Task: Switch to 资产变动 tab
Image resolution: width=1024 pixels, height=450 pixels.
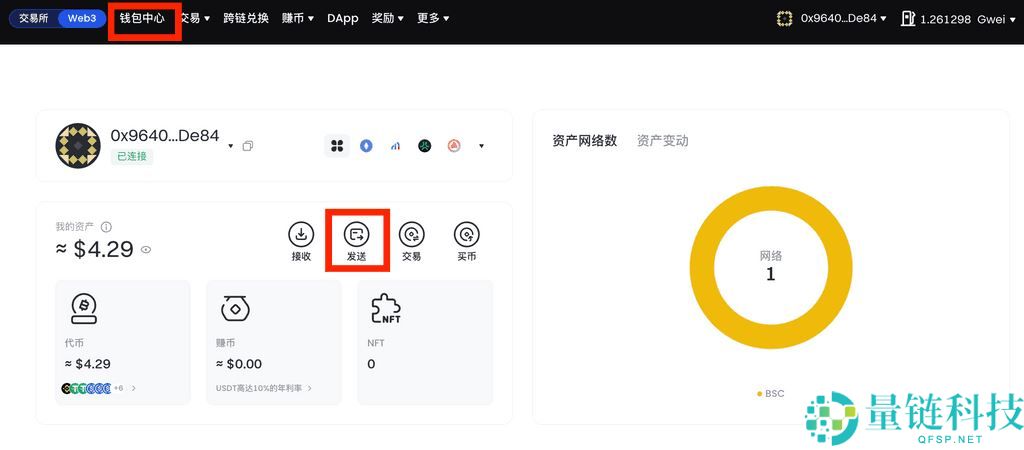Action: pyautogui.click(x=662, y=140)
